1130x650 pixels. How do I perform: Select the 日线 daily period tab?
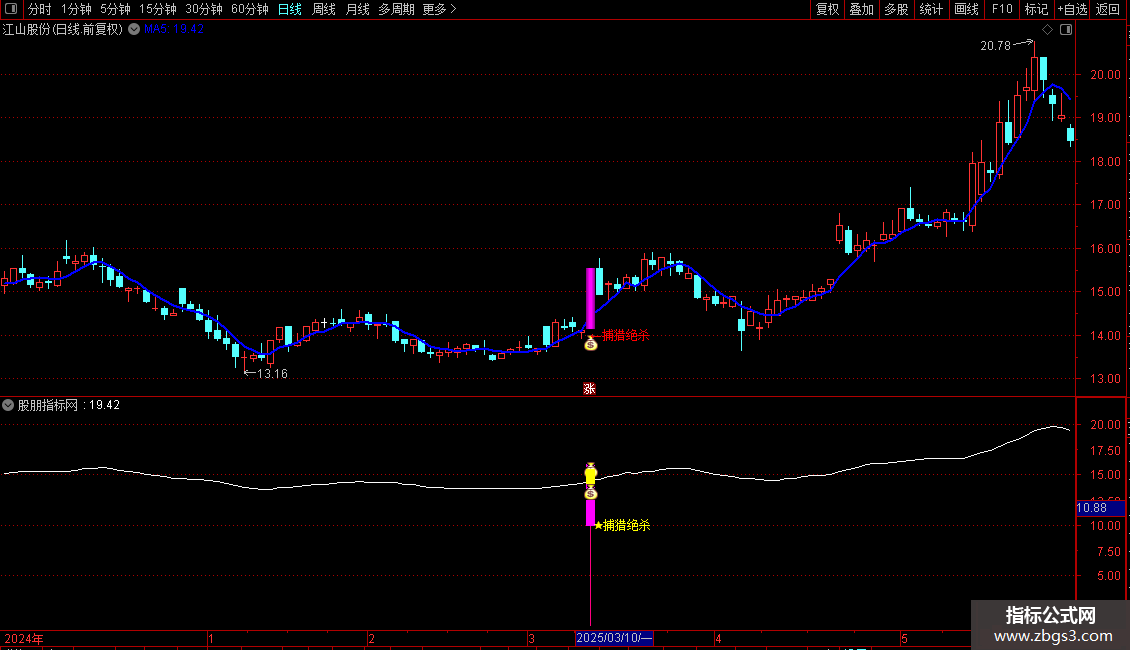290,9
